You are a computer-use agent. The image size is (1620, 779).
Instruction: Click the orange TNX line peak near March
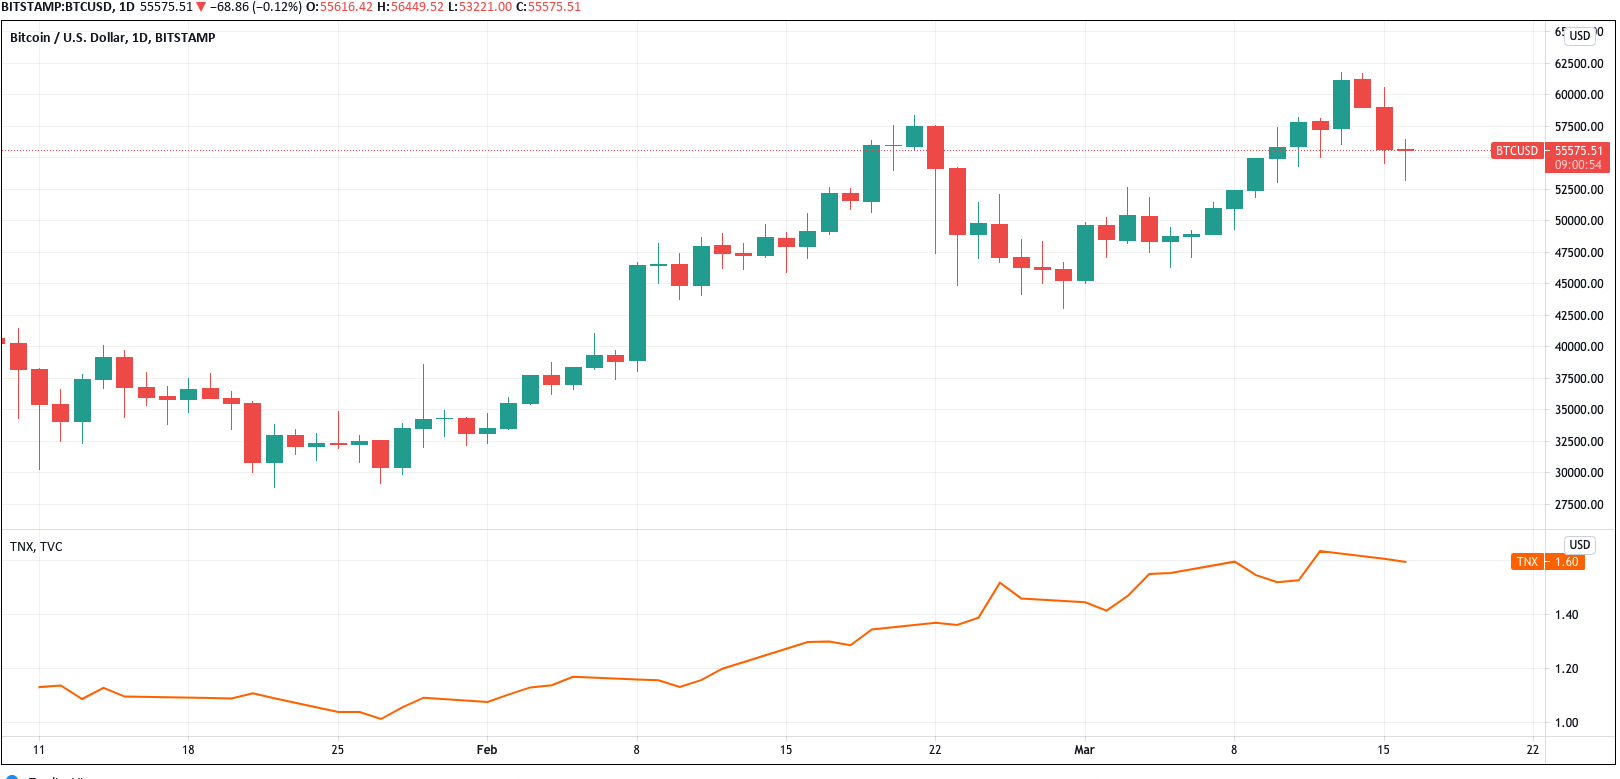click(1321, 551)
